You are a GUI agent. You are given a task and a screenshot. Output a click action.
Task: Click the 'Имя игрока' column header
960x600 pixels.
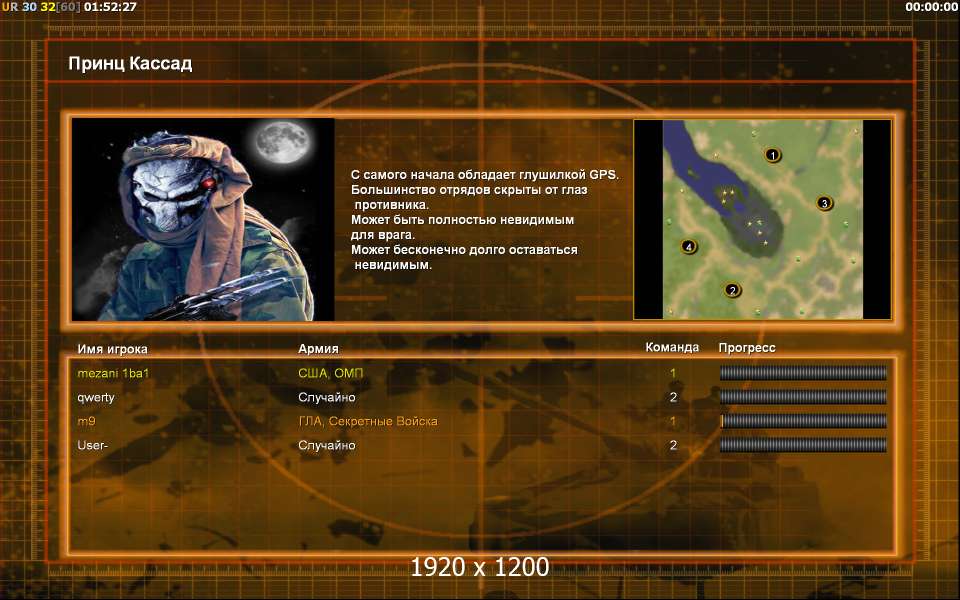(113, 349)
